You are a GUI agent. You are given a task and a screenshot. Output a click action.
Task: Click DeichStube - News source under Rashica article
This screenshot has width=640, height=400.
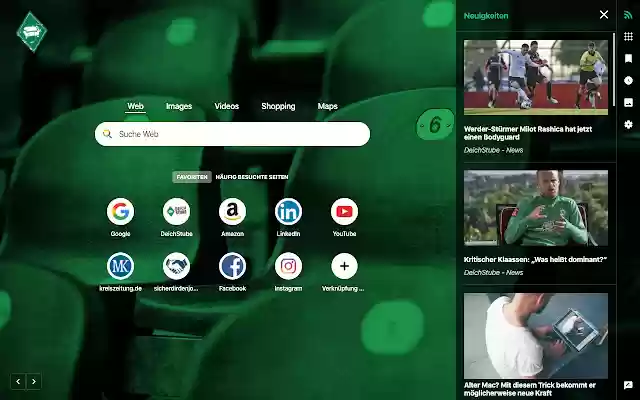(x=493, y=150)
